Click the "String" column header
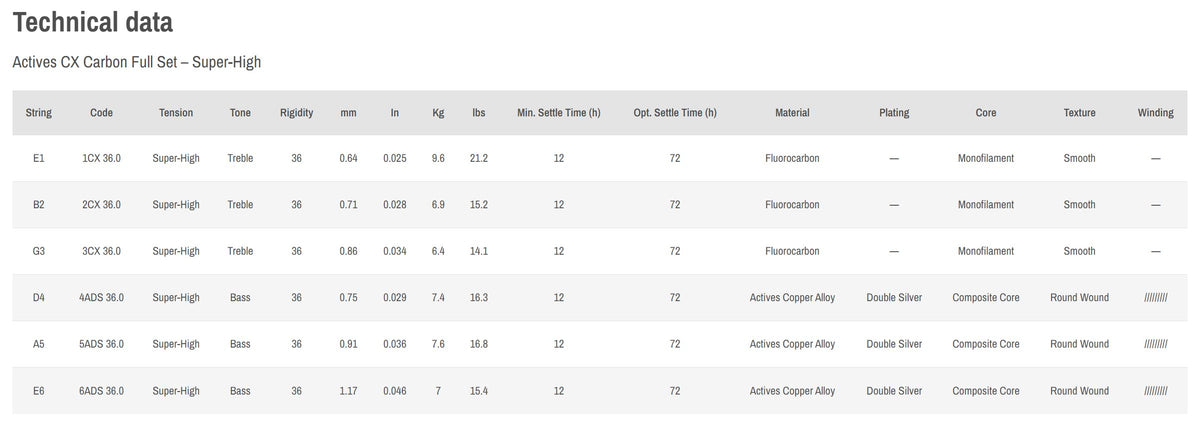Image resolution: width=1200 pixels, height=432 pixels. (x=39, y=113)
